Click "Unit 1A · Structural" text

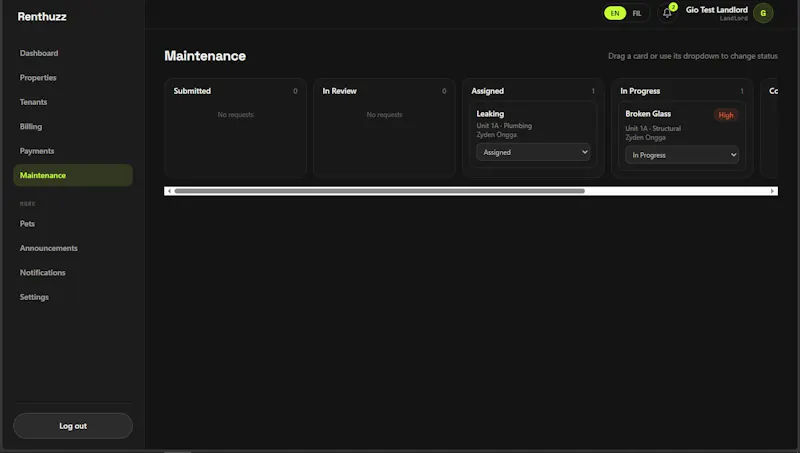click(653, 129)
